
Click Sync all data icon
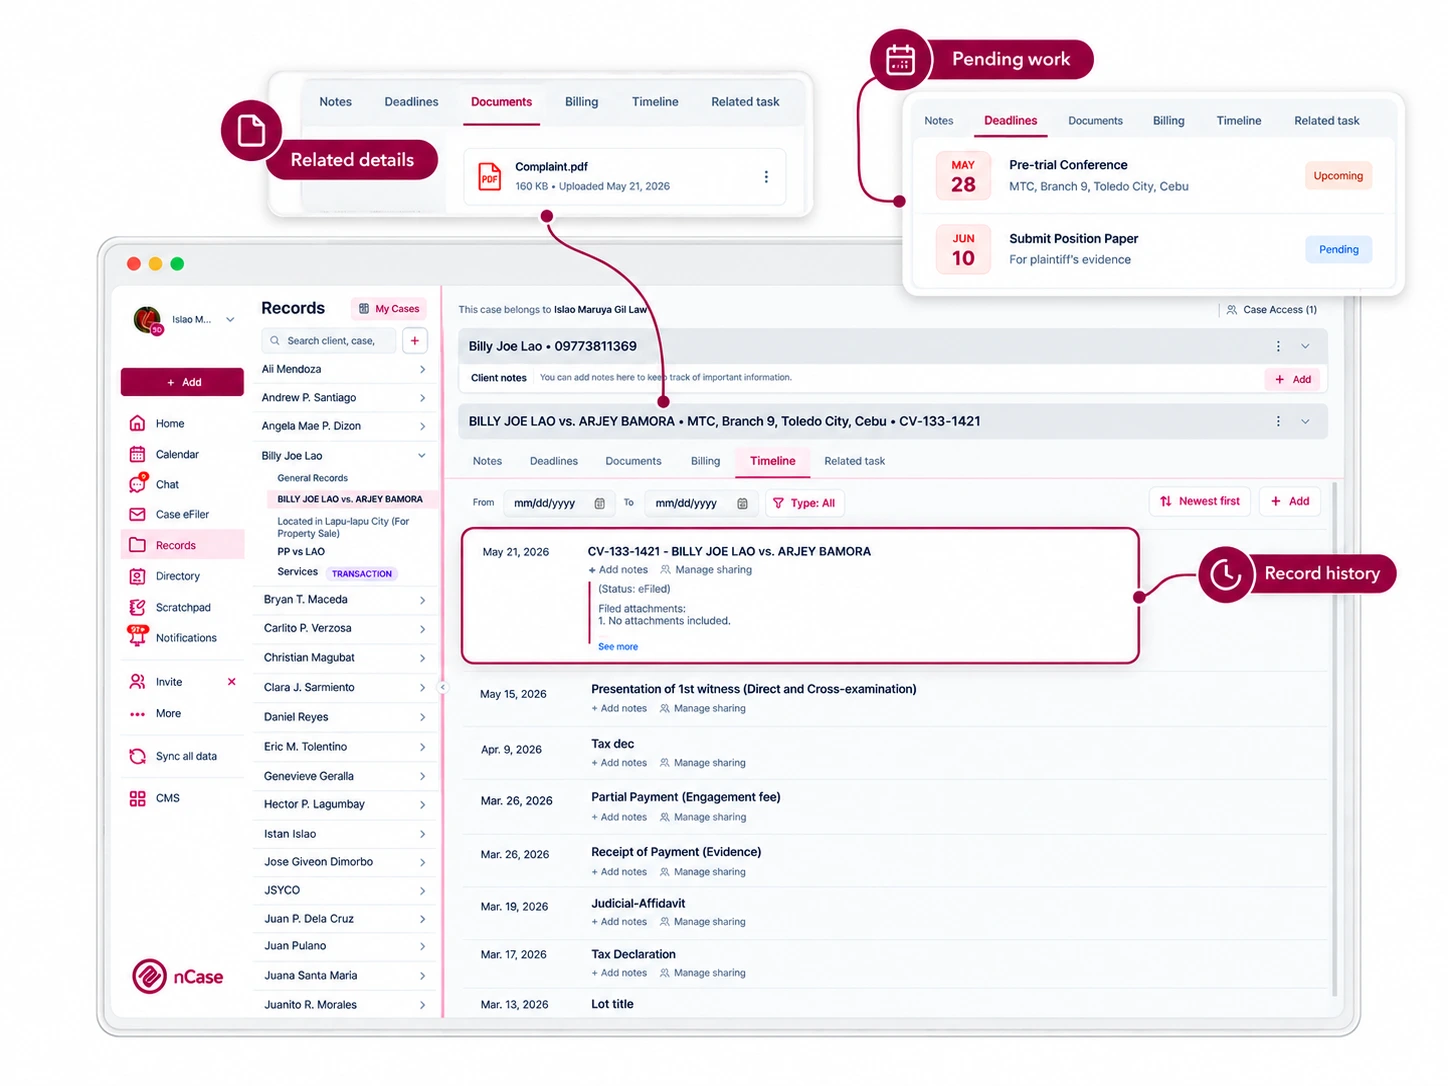[138, 757]
